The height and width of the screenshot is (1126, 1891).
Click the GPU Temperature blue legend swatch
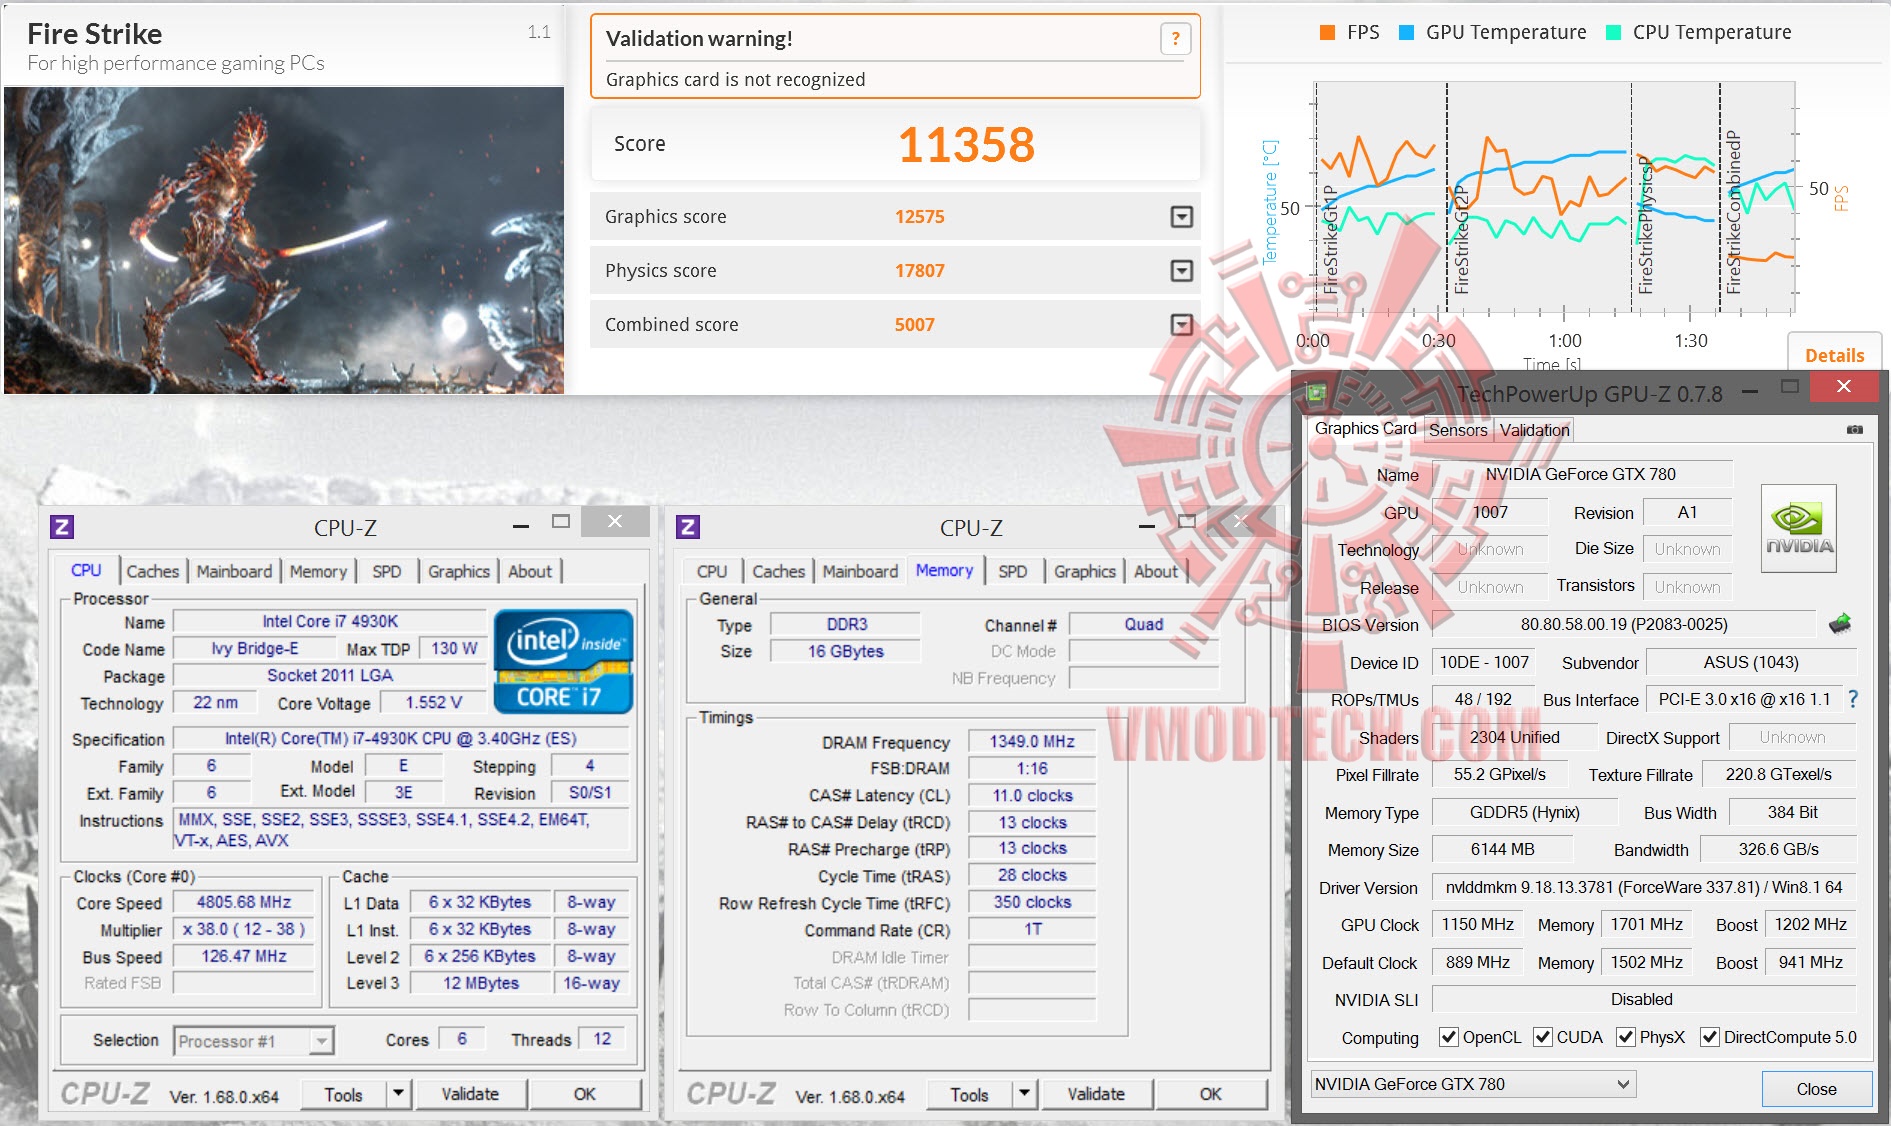pyautogui.click(x=1406, y=32)
